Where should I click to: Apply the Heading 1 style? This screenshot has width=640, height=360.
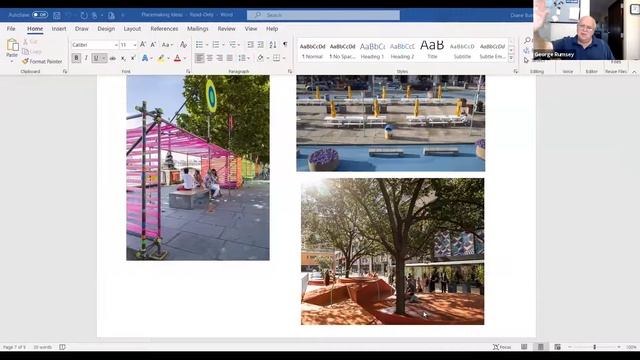point(372,51)
